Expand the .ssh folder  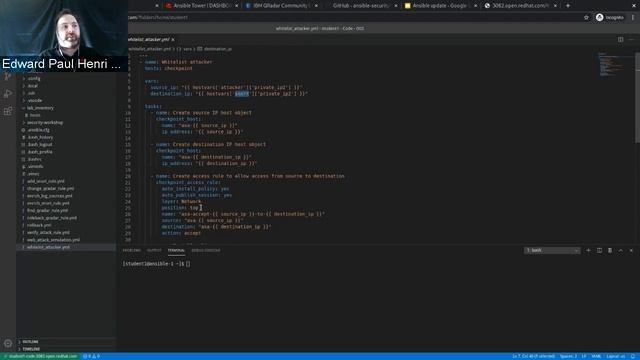click(31, 93)
